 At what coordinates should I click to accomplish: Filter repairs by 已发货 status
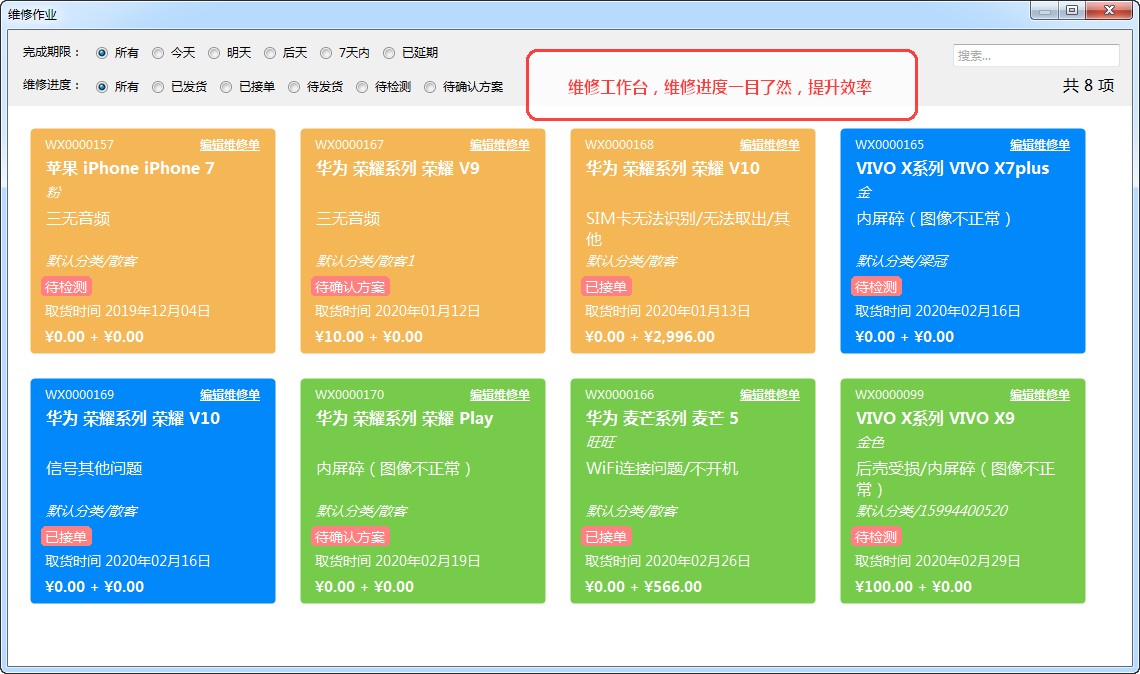pyautogui.click(x=158, y=87)
